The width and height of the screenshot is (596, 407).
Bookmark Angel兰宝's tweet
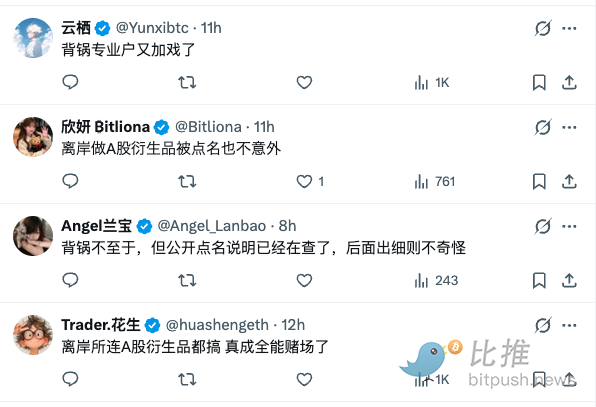click(x=539, y=280)
